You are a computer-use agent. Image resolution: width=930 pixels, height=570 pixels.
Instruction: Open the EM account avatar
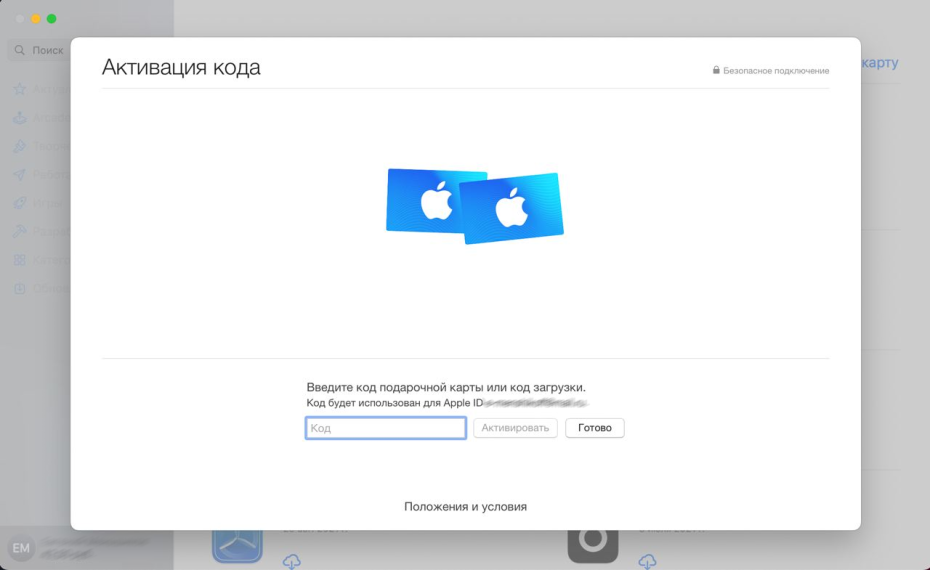tap(21, 548)
